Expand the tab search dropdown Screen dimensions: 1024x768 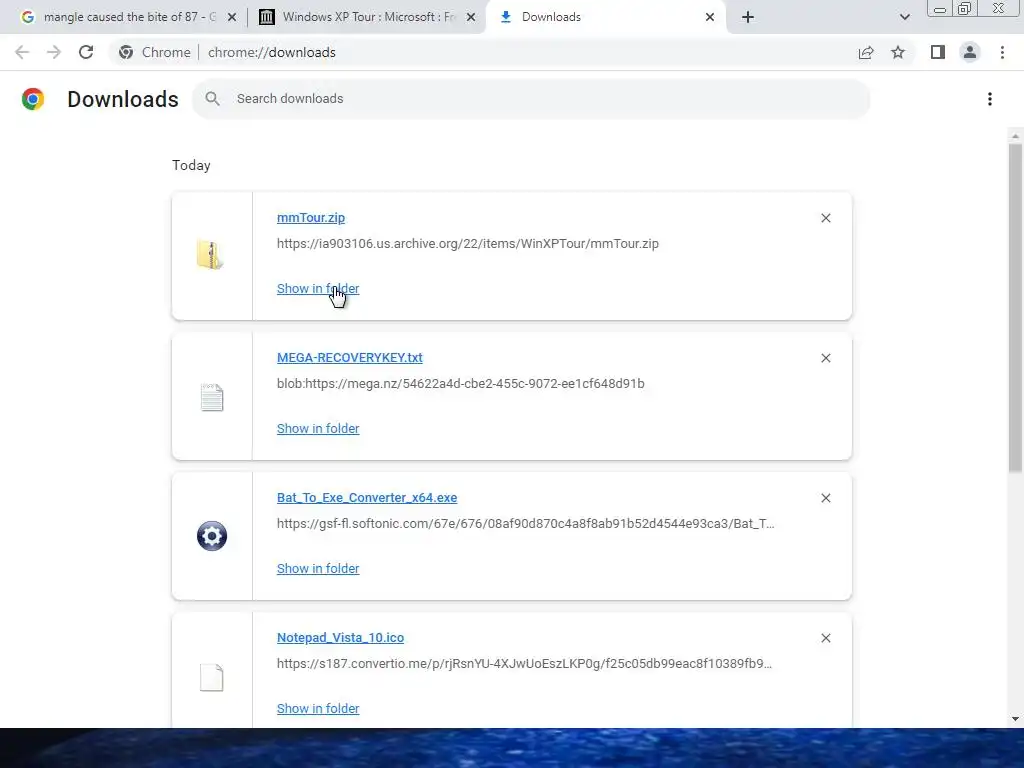[x=904, y=17]
